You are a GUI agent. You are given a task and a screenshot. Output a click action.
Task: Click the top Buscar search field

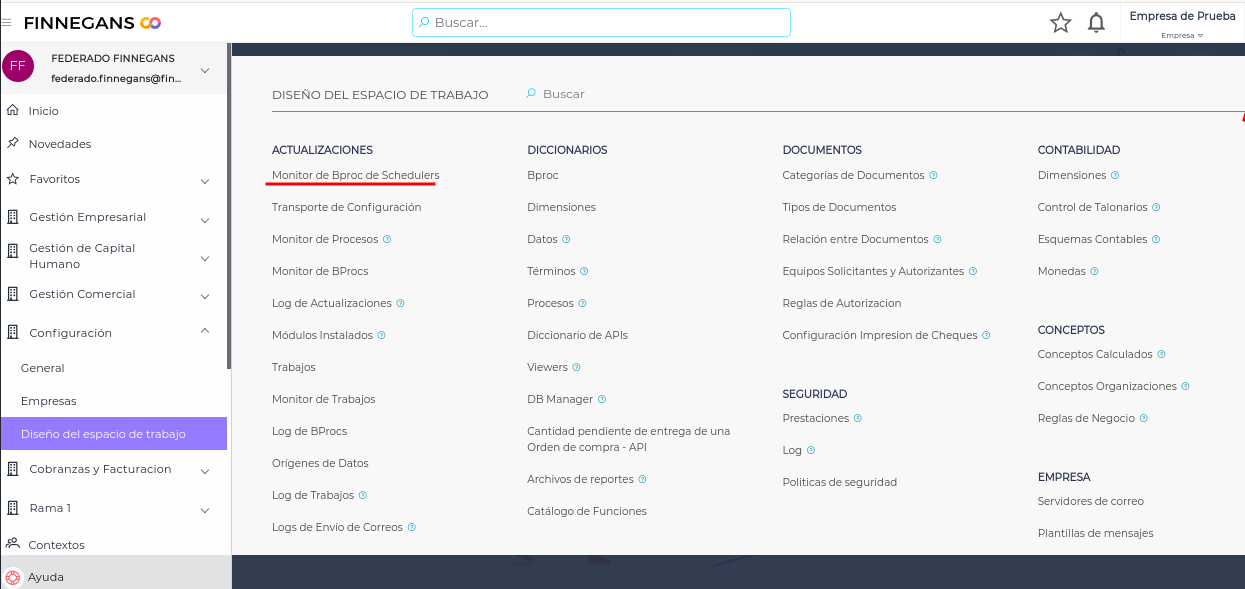(601, 22)
